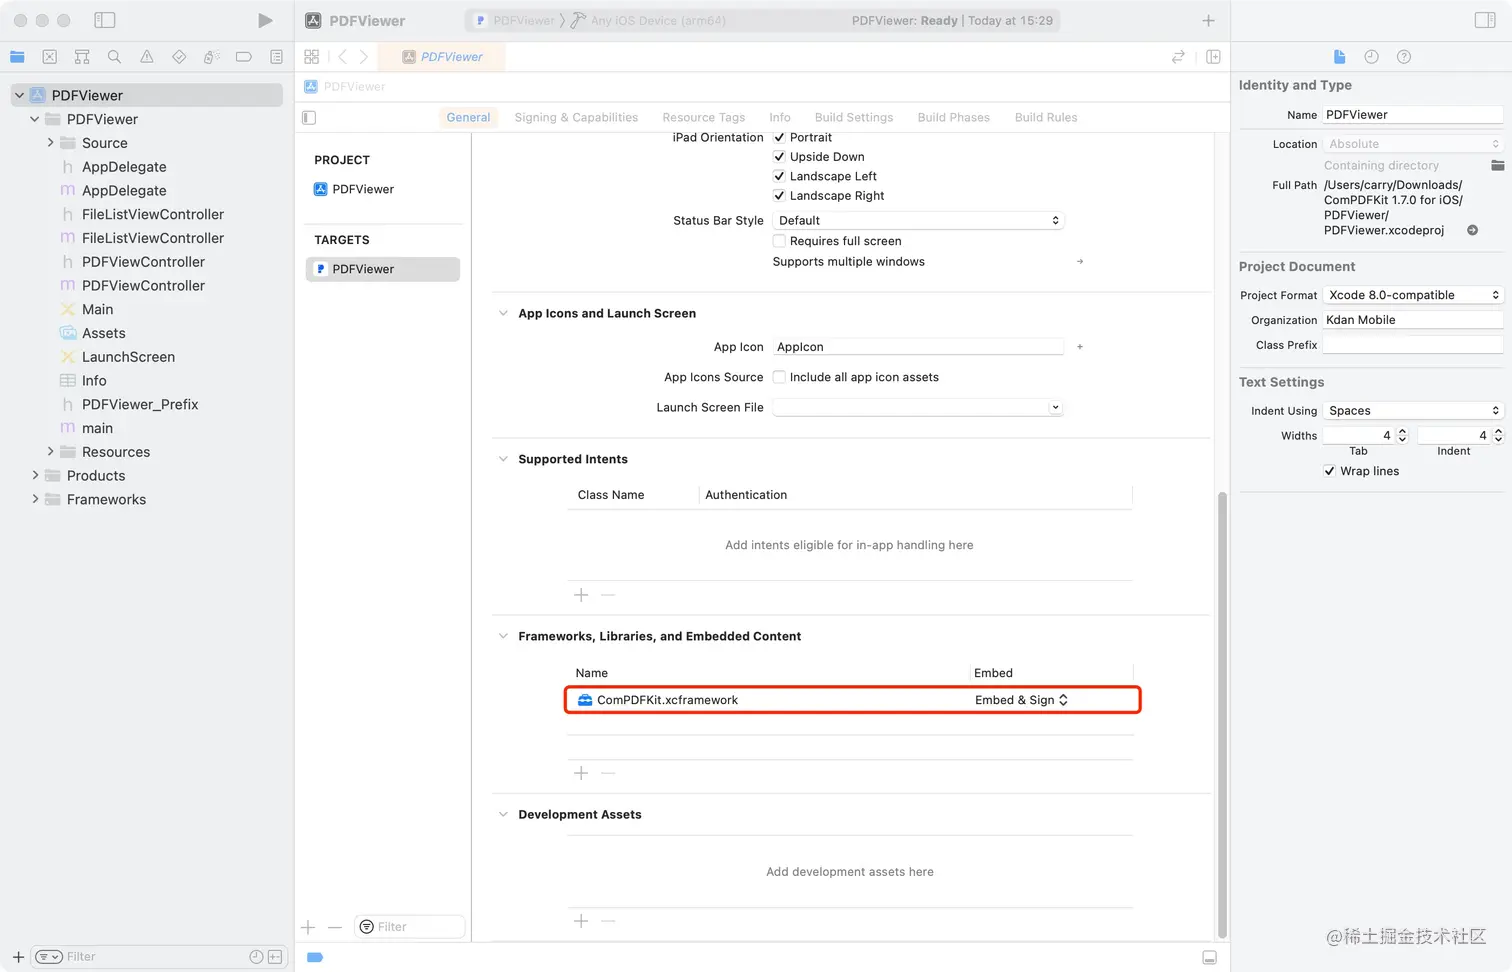Screen dimensions: 1512x972
Task: Uncheck Landscape Right orientation
Action: 779,196
